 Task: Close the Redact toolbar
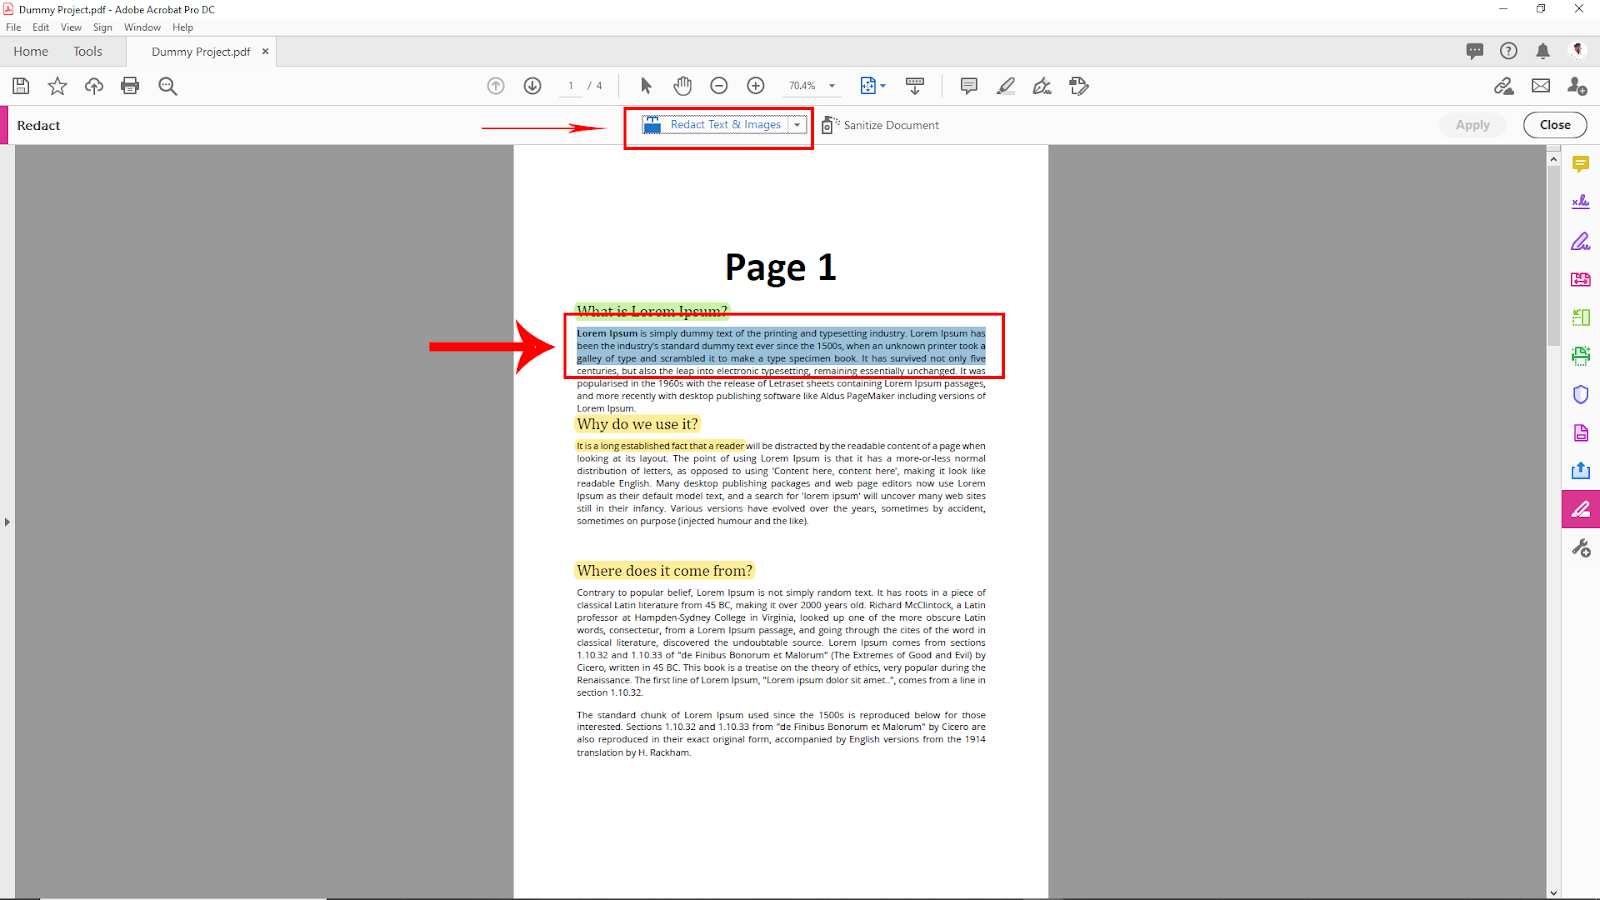1555,125
